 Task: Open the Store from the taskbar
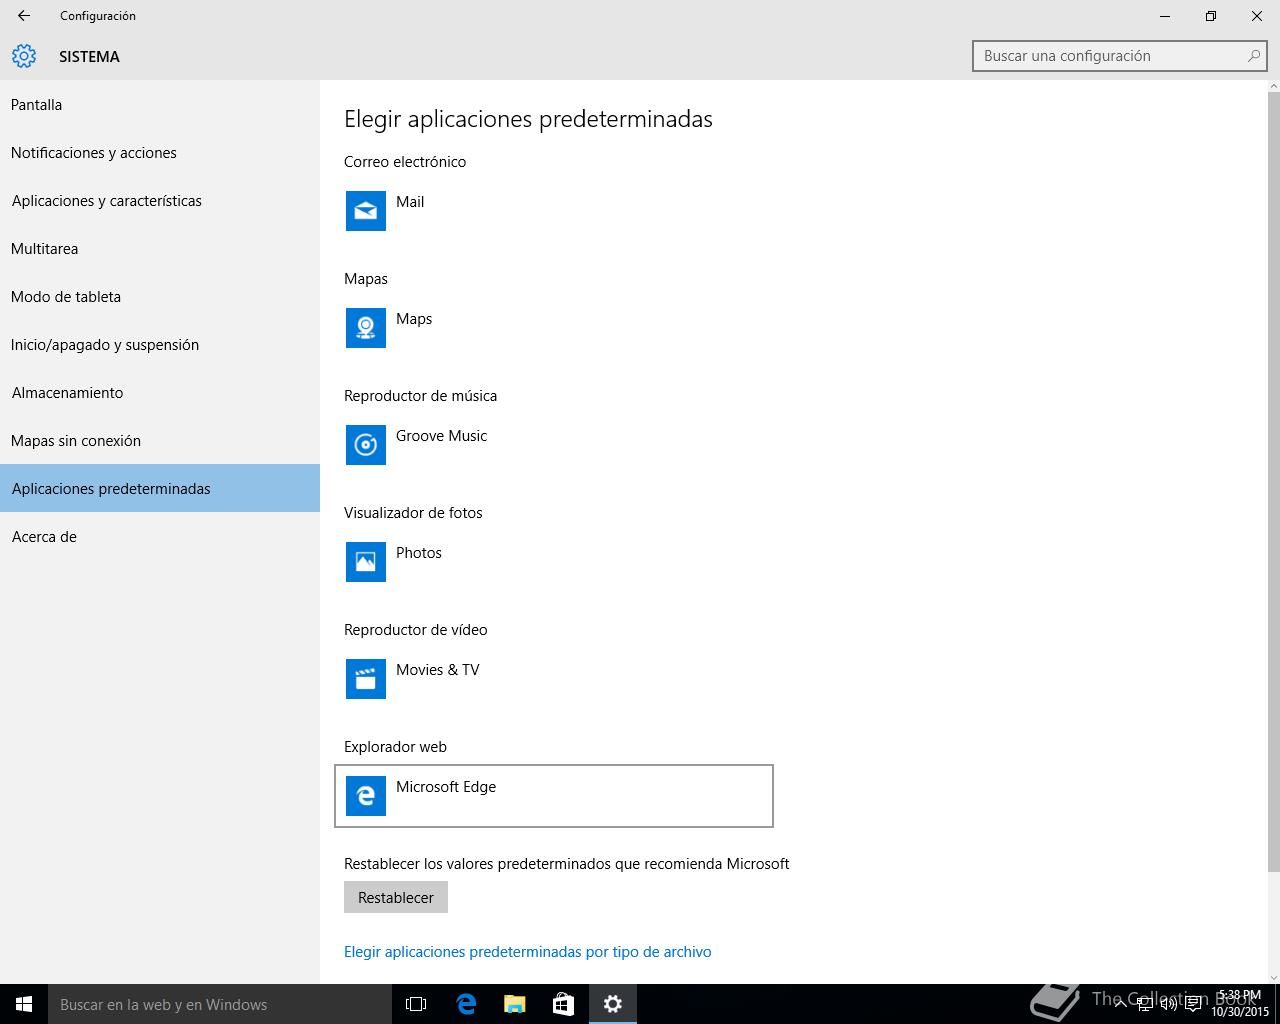click(x=564, y=1004)
